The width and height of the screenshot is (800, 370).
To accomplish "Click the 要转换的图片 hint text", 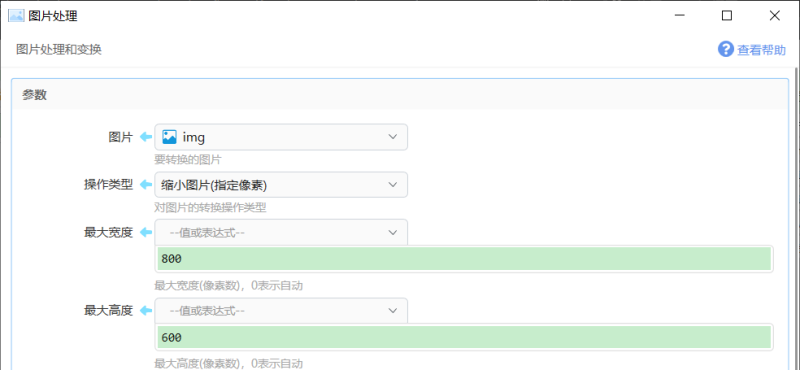I will (x=188, y=160).
